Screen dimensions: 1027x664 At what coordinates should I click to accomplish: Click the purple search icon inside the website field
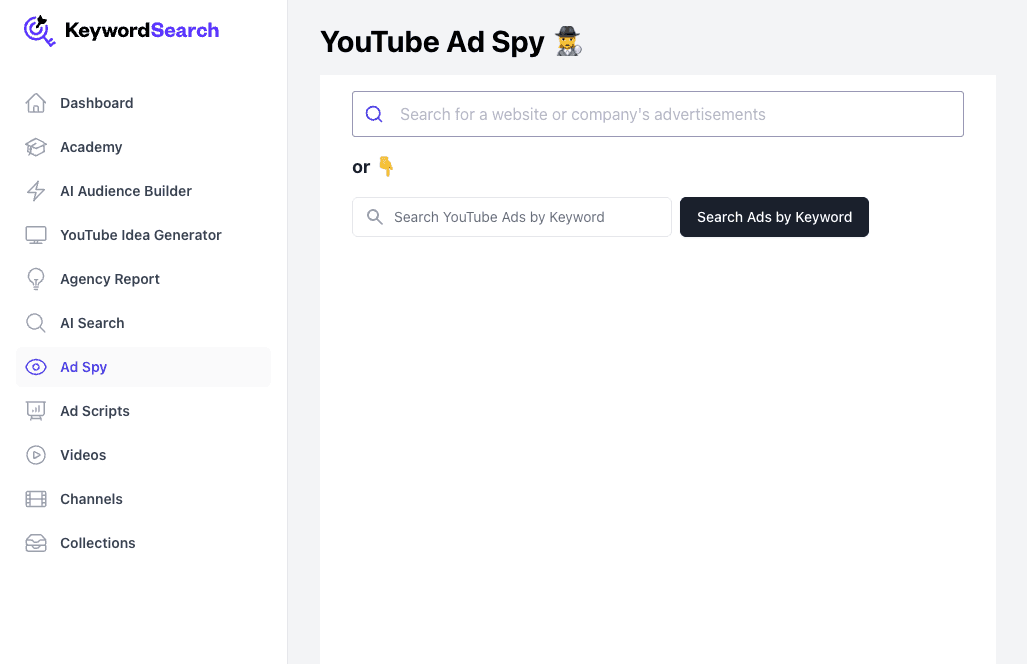pyautogui.click(x=374, y=114)
